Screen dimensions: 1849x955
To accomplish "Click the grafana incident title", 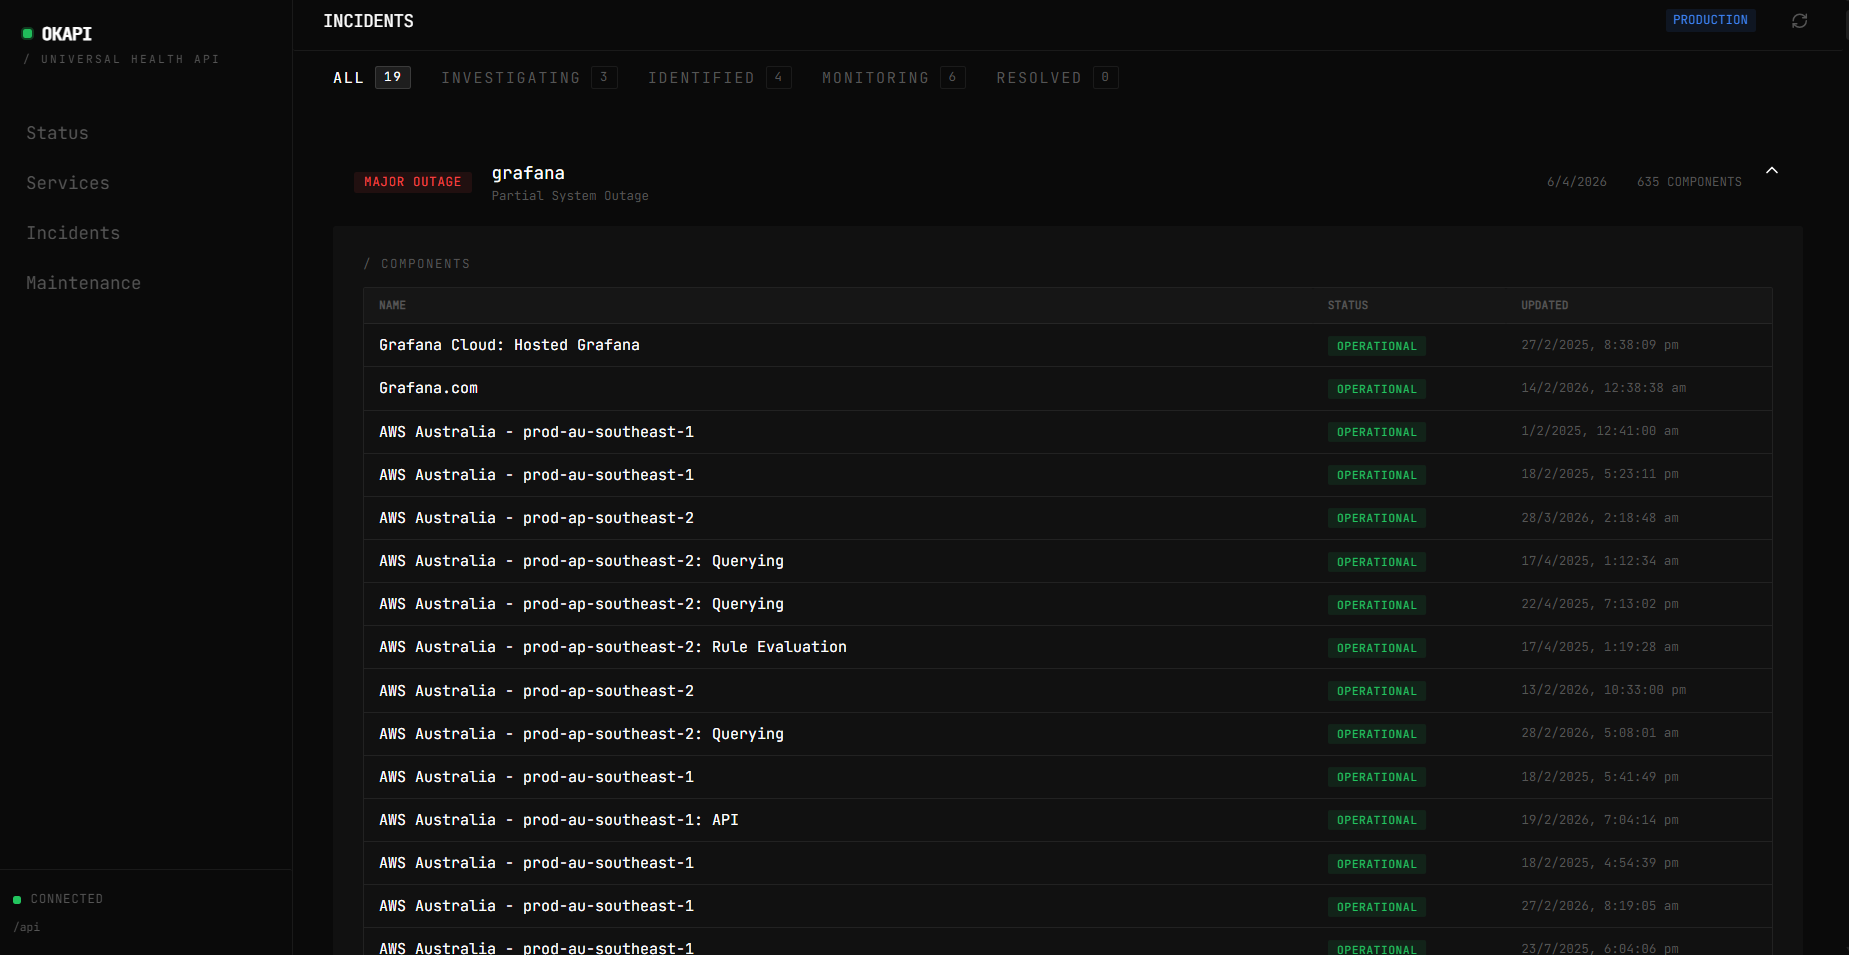I will 528,173.
